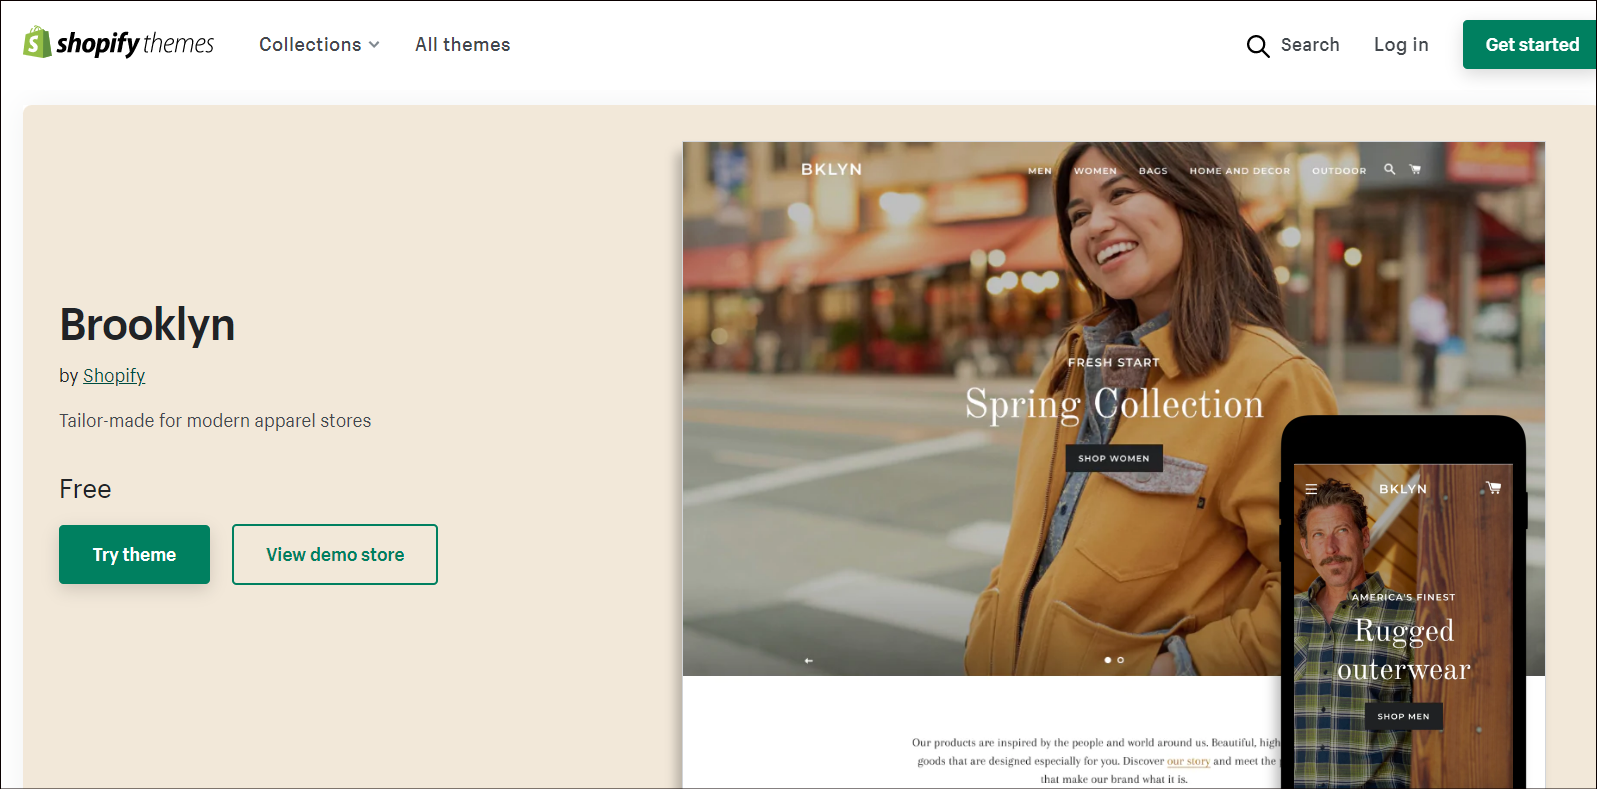1597x789 pixels.
Task: Click View demo store button
Action: click(335, 554)
